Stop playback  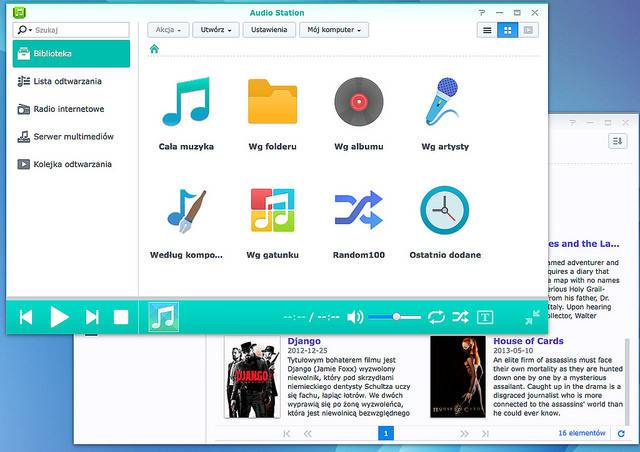click(121, 317)
